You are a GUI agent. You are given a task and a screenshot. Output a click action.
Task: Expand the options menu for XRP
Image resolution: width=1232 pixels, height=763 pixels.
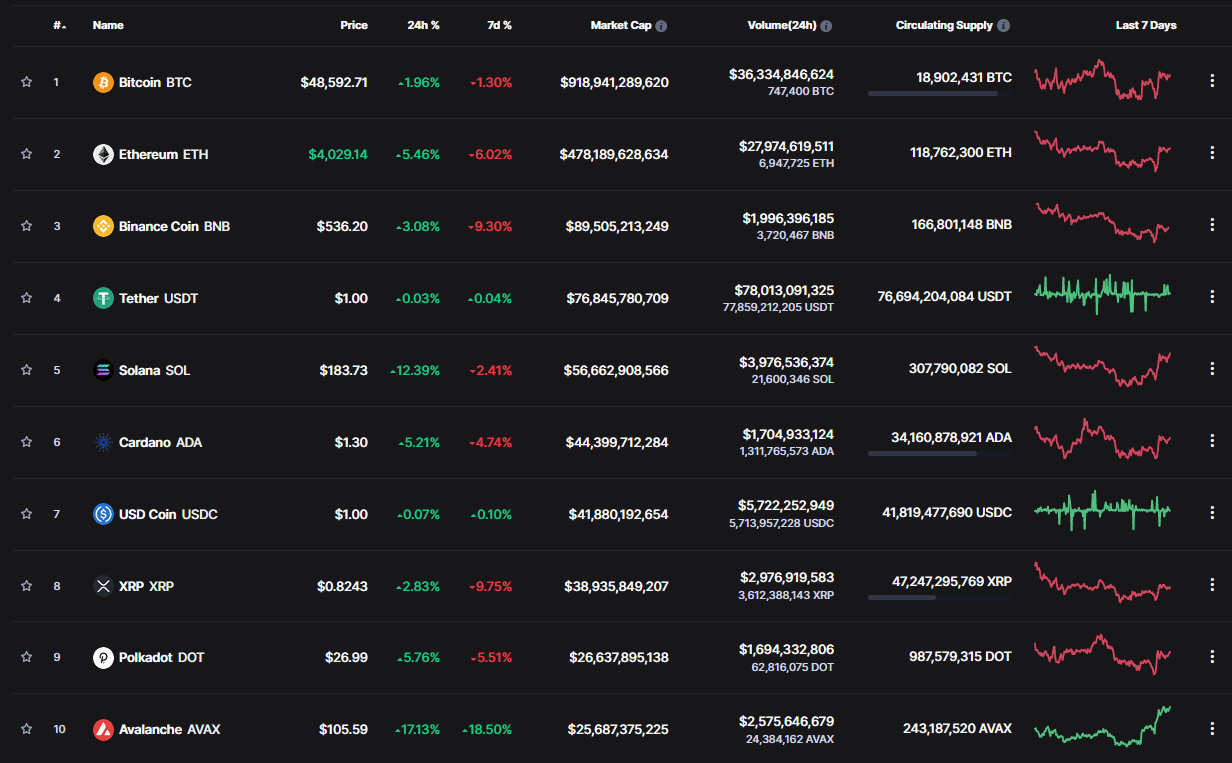click(1212, 586)
